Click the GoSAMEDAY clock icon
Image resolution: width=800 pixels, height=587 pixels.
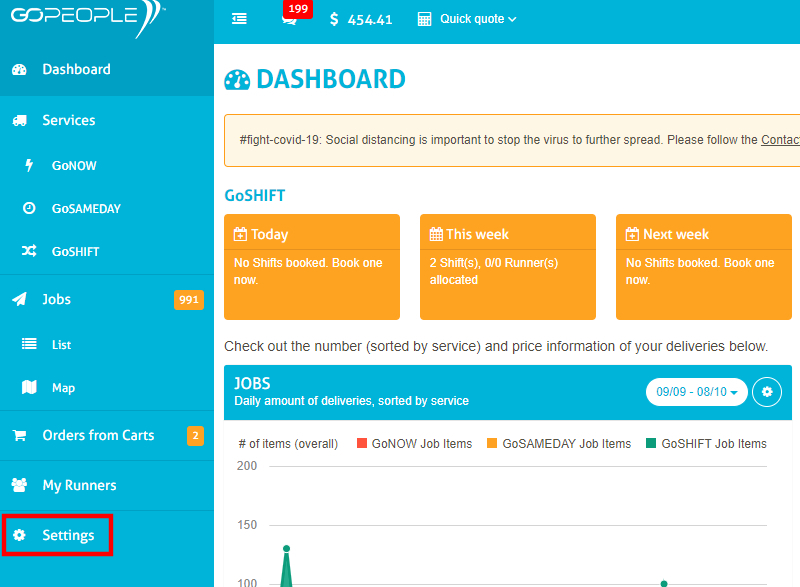click(x=29, y=208)
